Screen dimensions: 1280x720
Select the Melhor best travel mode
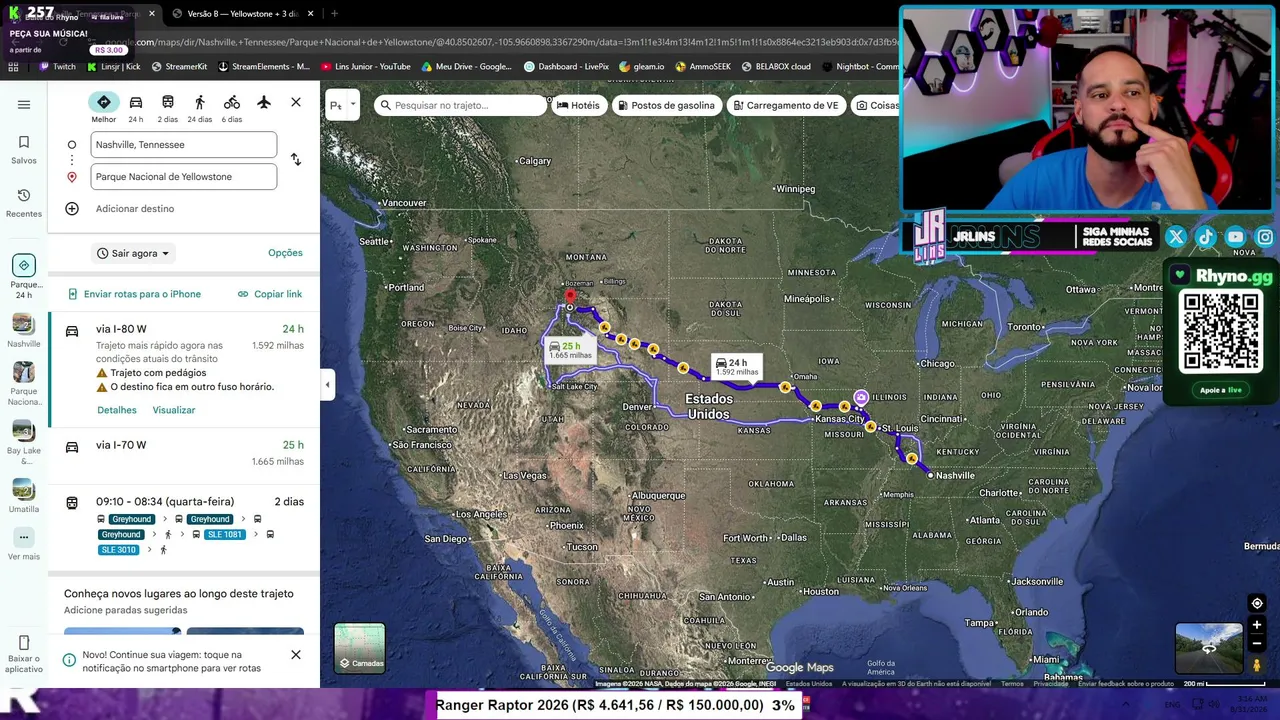click(x=104, y=108)
